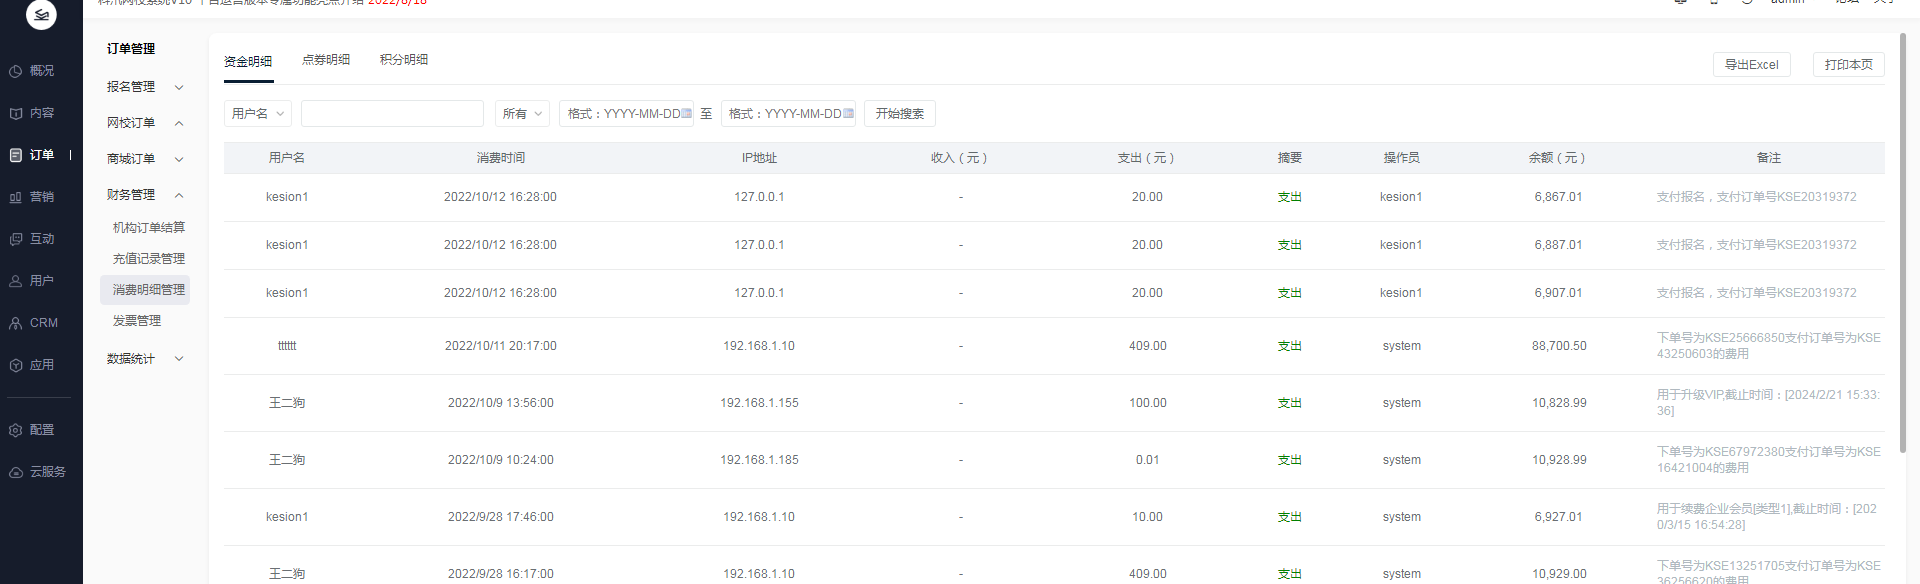Screen dimensions: 1920x584
Task: Switch to the 积分明细 tab
Action: pos(404,60)
